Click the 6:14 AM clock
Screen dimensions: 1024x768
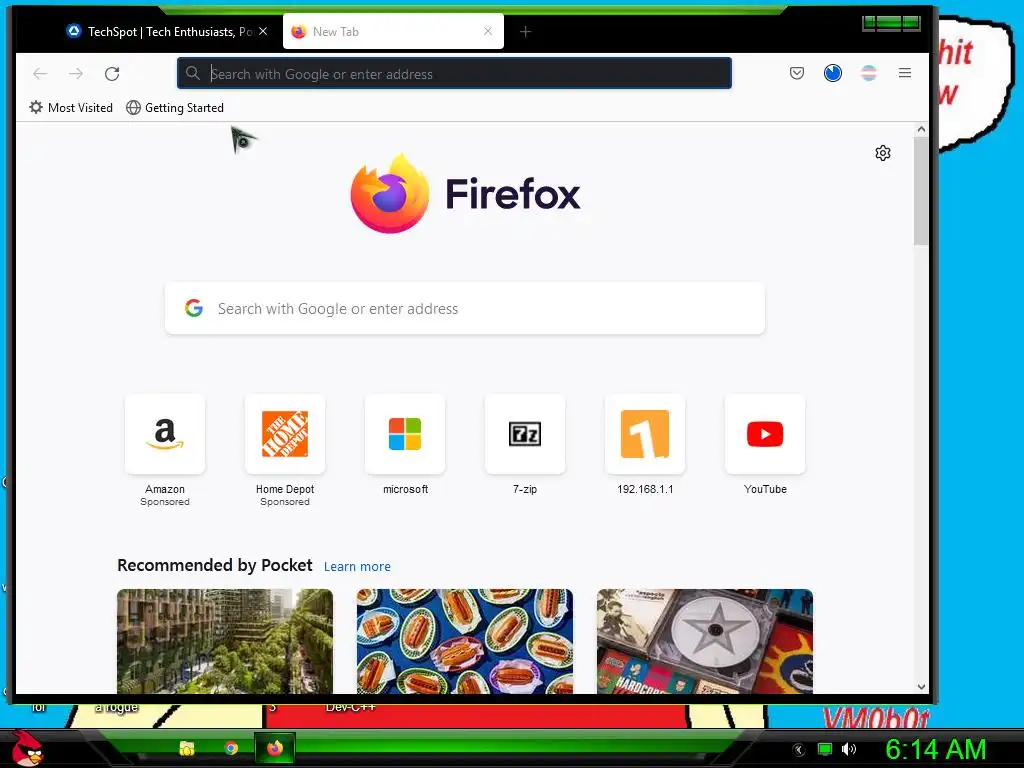point(935,749)
